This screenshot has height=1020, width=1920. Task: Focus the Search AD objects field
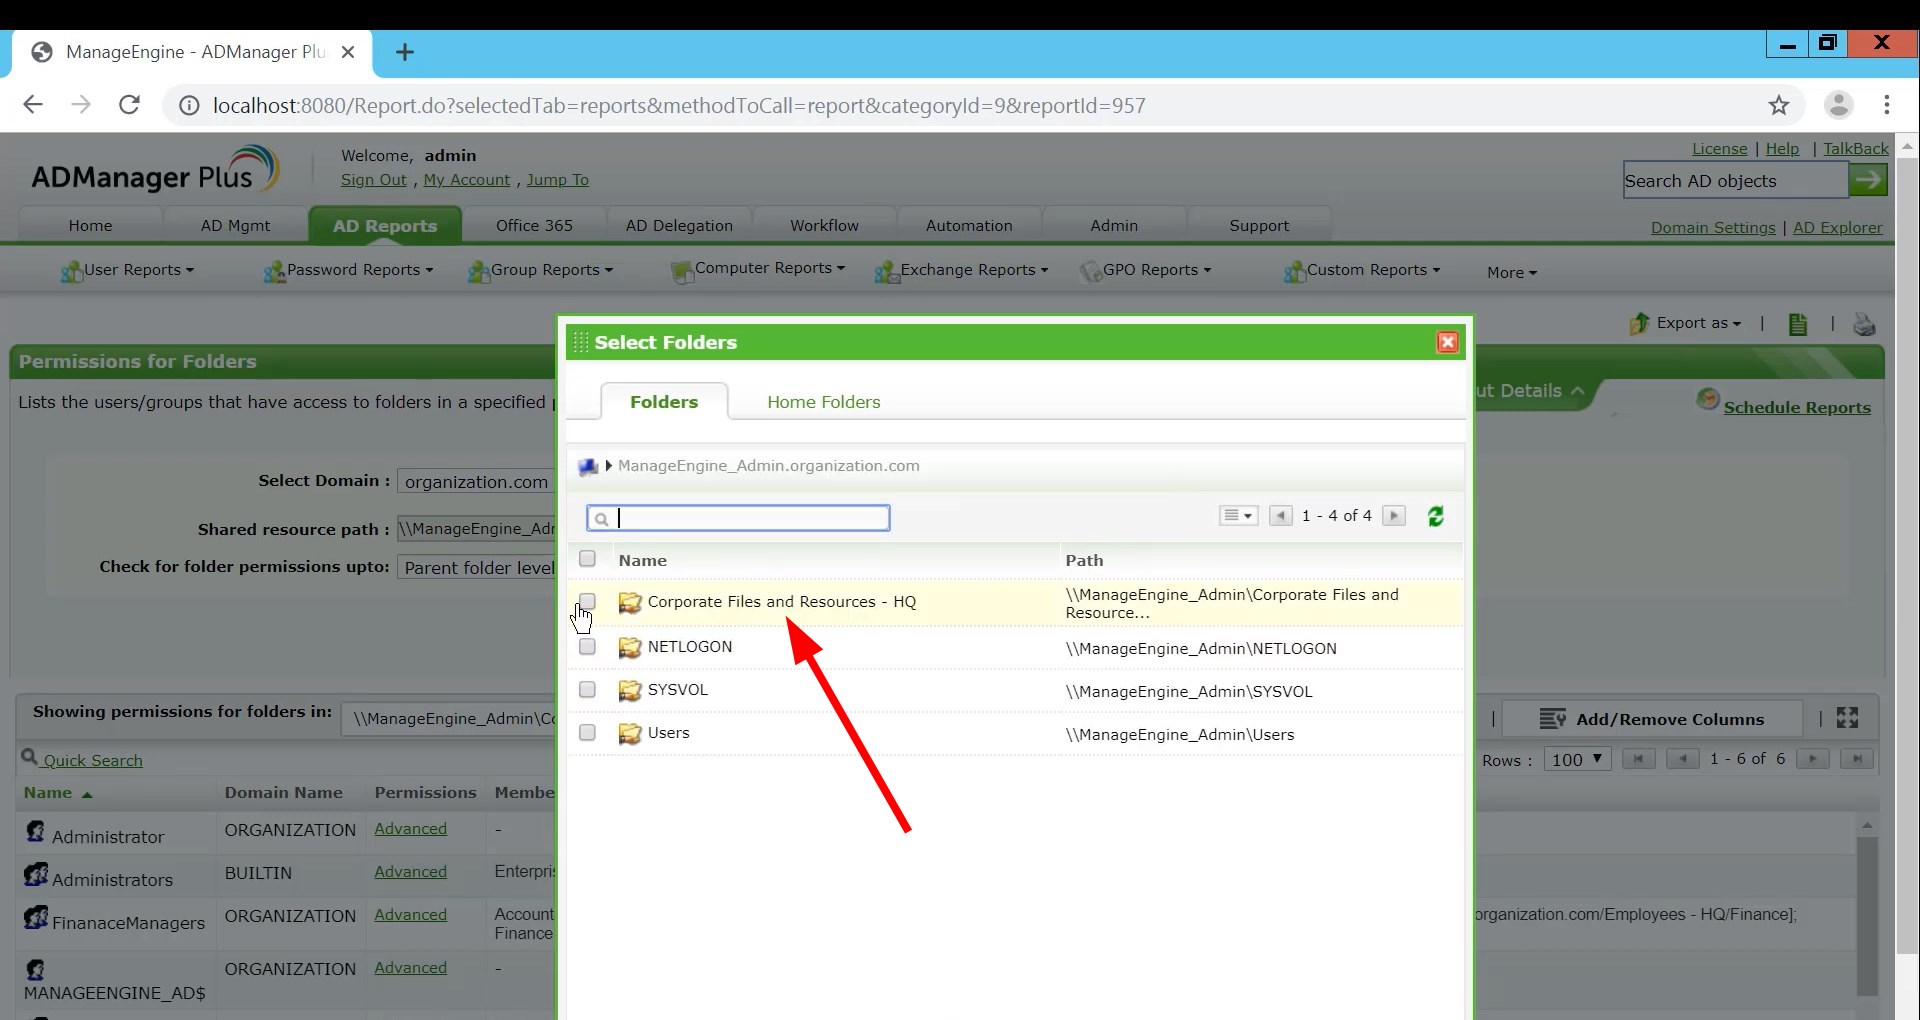tap(1735, 181)
